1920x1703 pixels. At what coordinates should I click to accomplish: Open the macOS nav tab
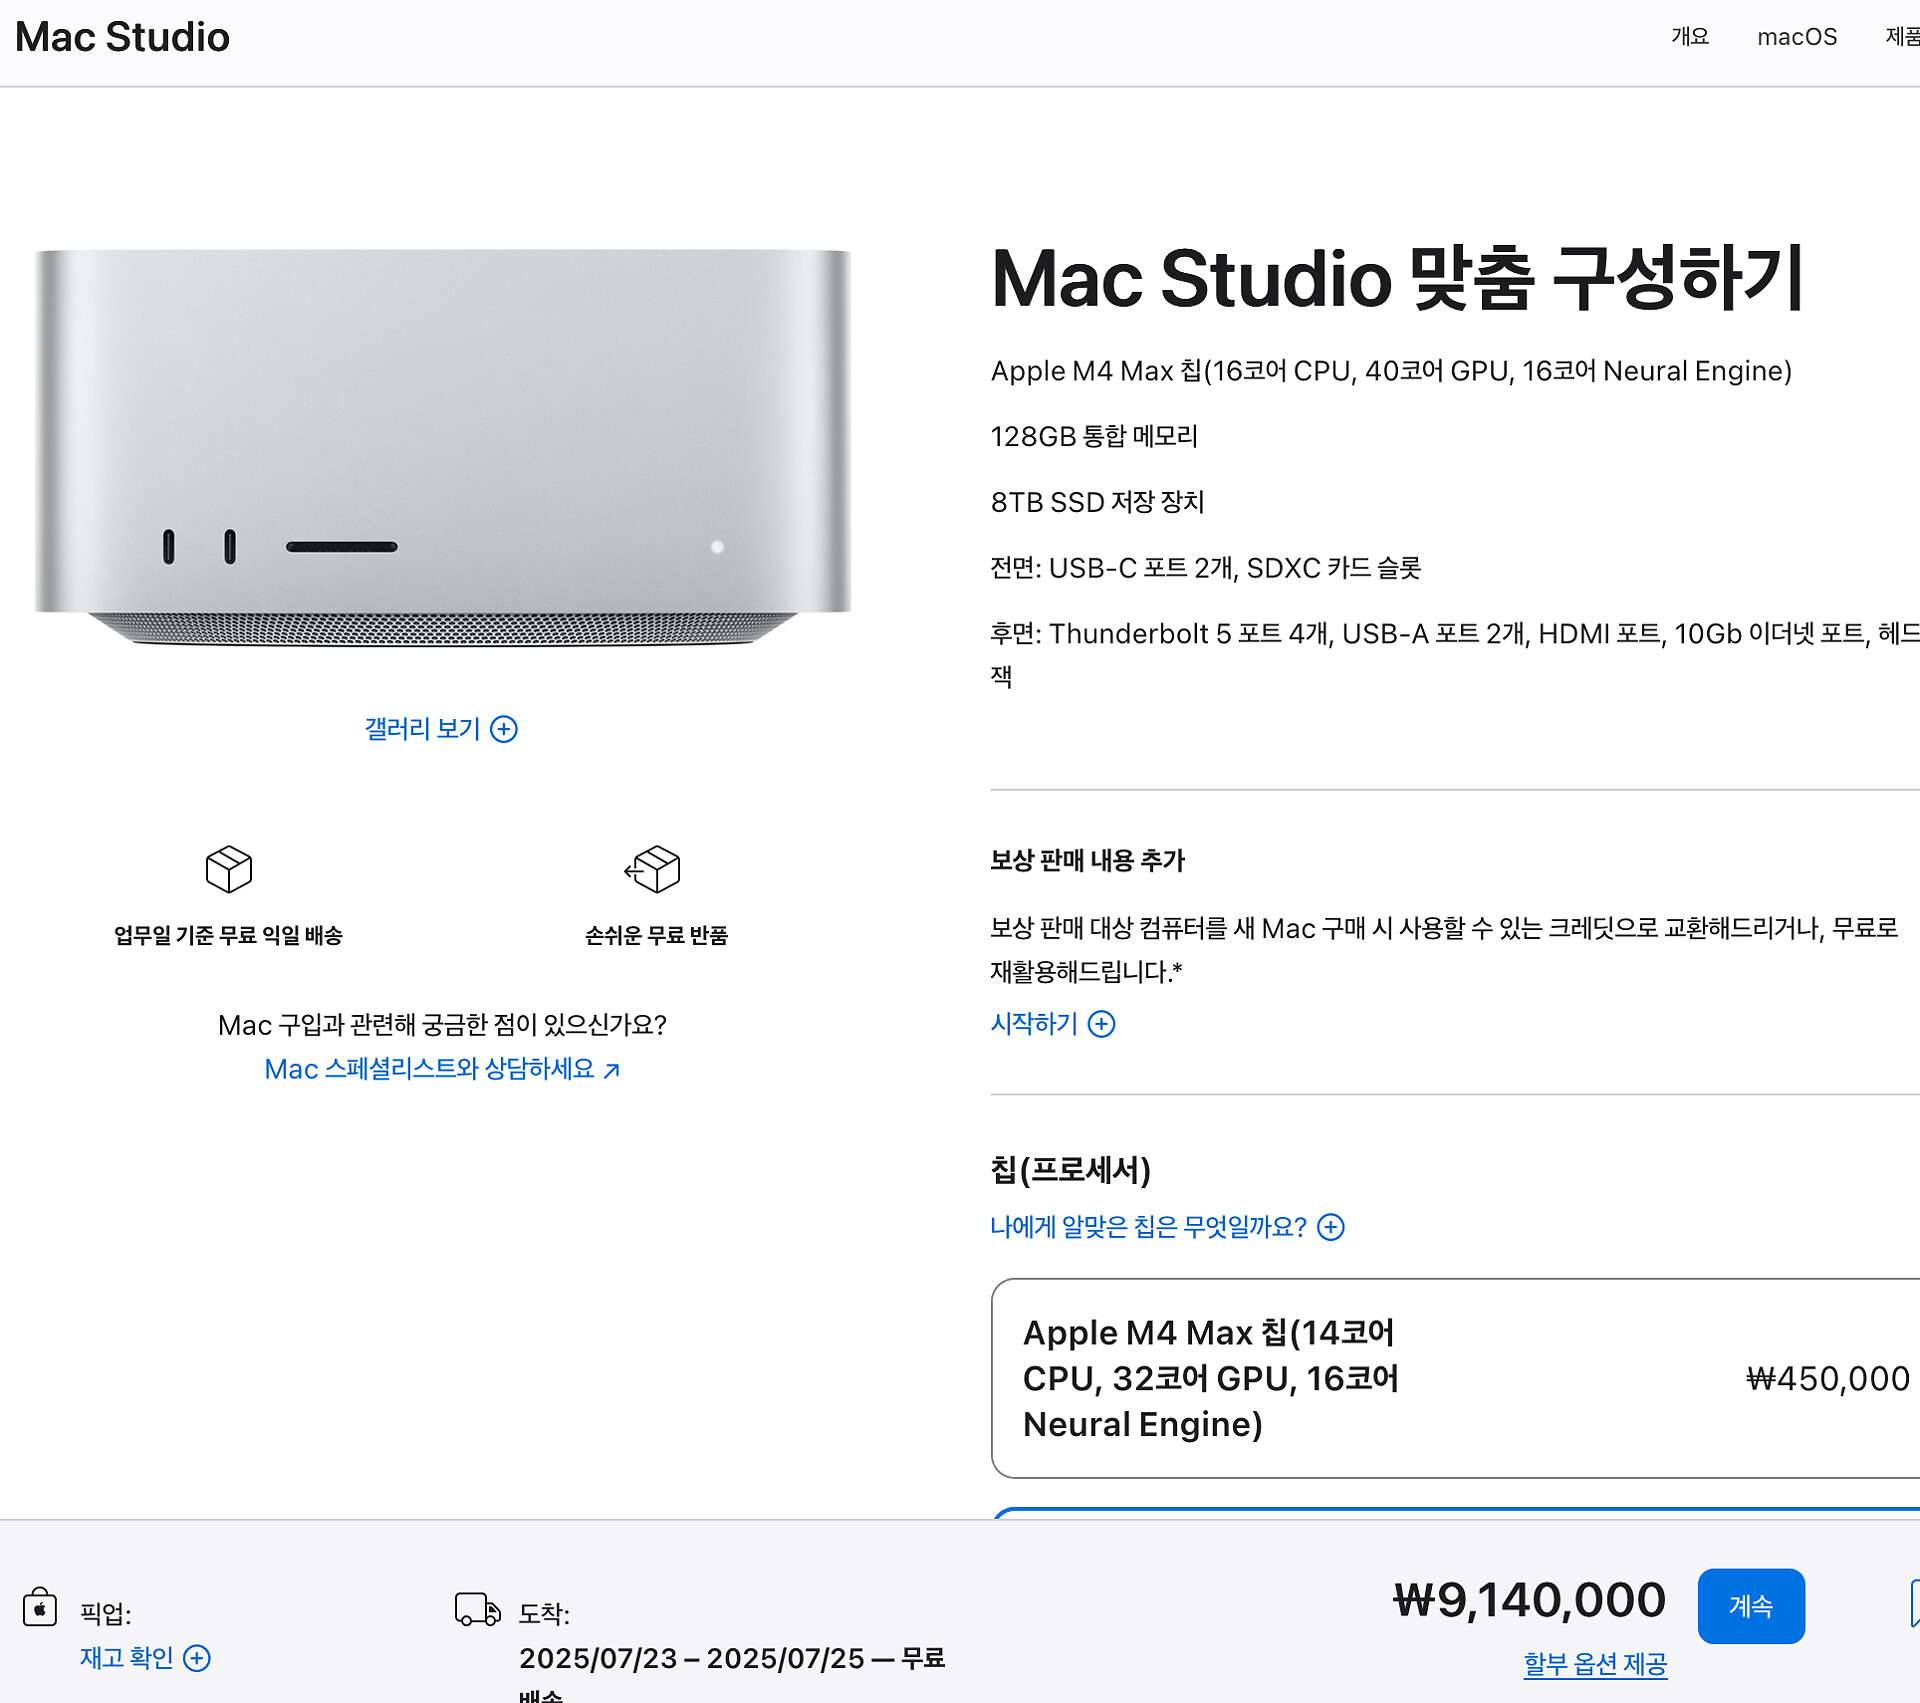[x=1797, y=37]
